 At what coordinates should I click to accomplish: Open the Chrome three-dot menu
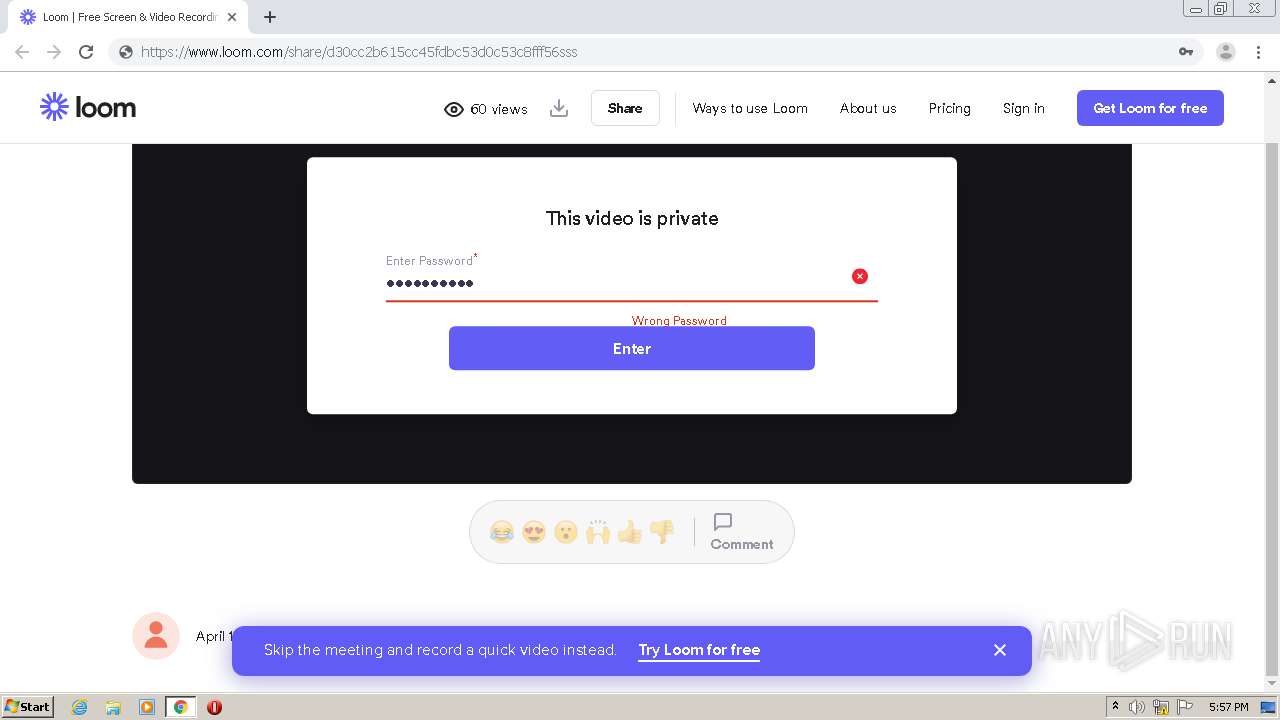(x=1259, y=52)
